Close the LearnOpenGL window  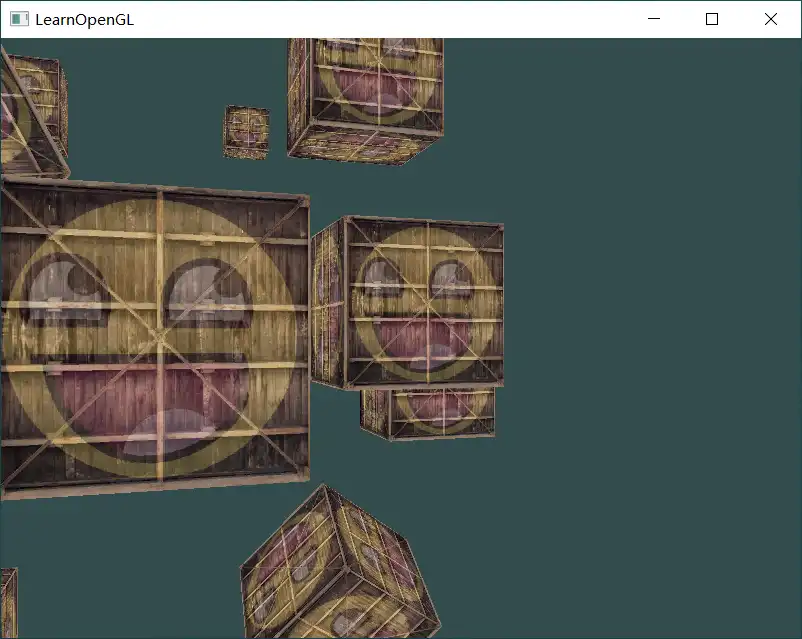[770, 19]
